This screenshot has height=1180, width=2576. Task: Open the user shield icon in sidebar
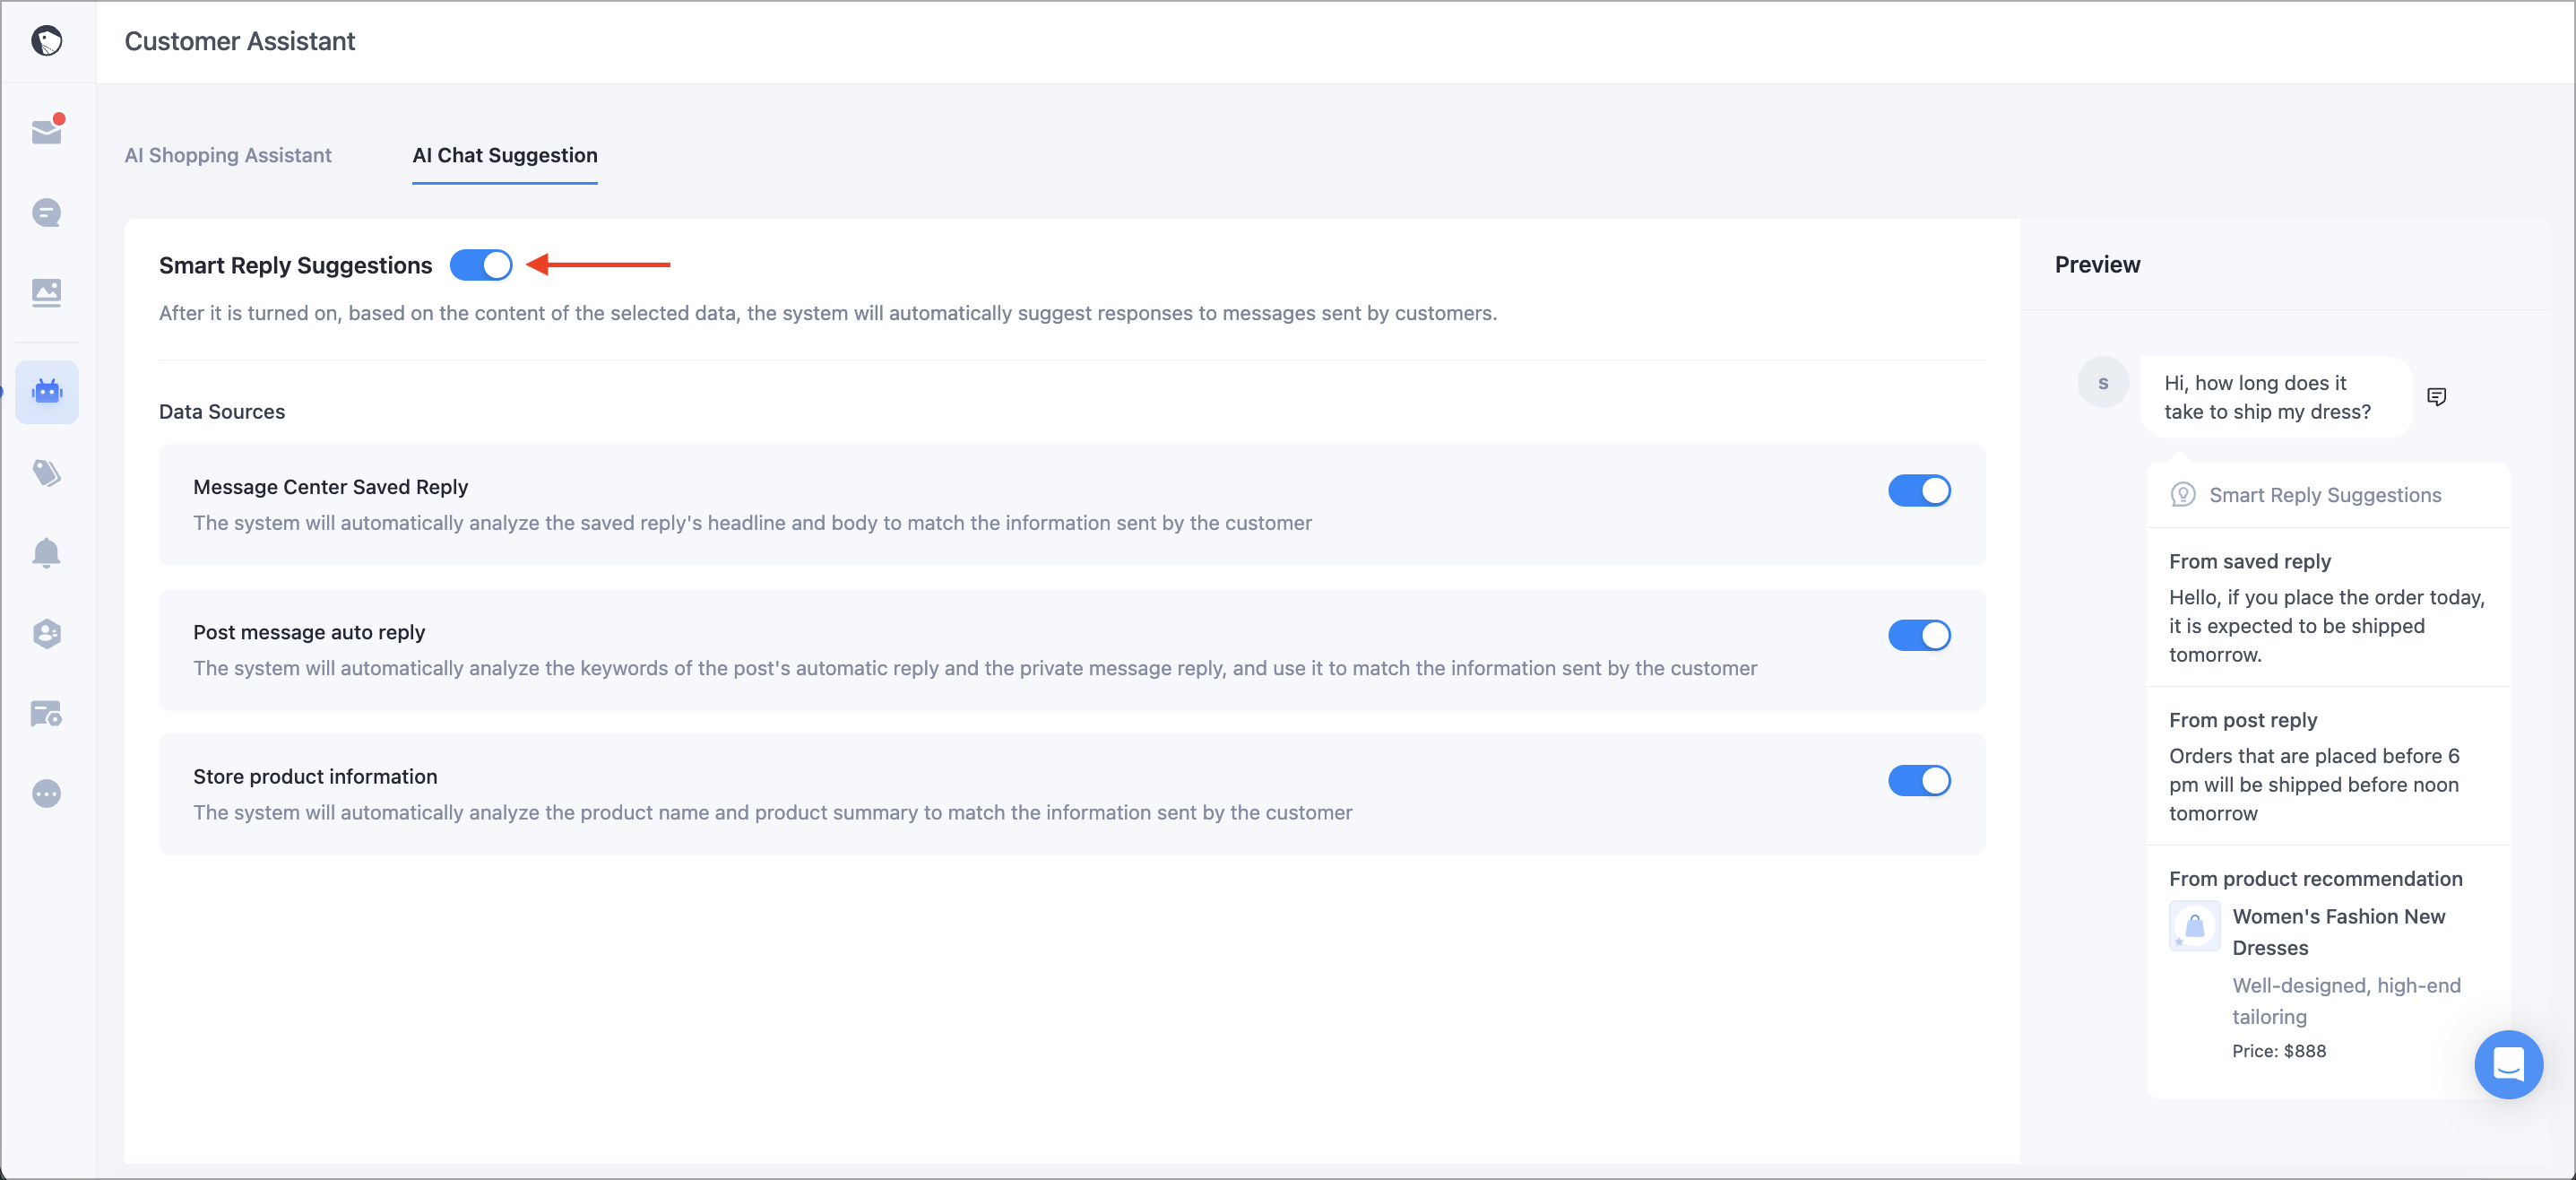coord(47,633)
